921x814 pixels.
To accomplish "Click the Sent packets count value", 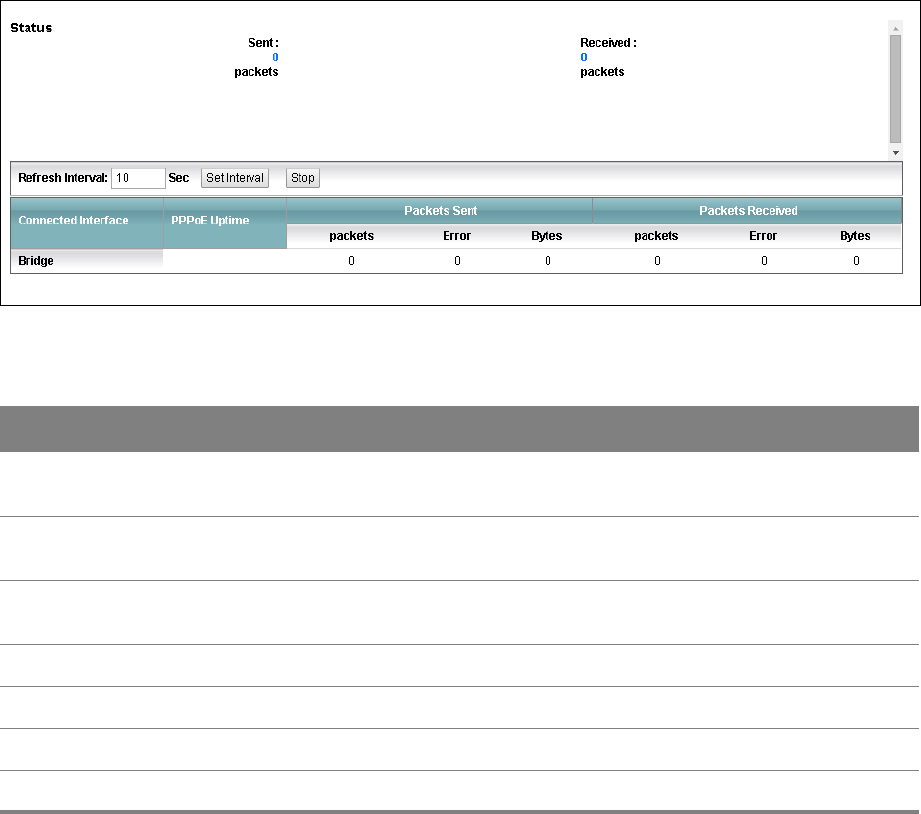I will point(275,57).
